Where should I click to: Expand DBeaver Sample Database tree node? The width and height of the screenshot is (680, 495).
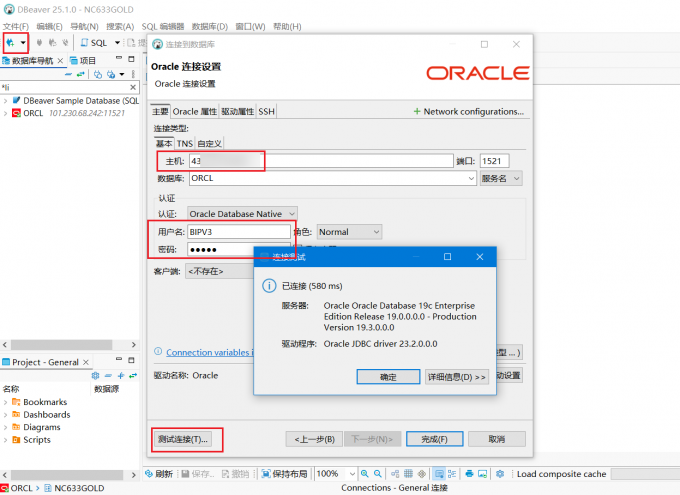pos(5,101)
